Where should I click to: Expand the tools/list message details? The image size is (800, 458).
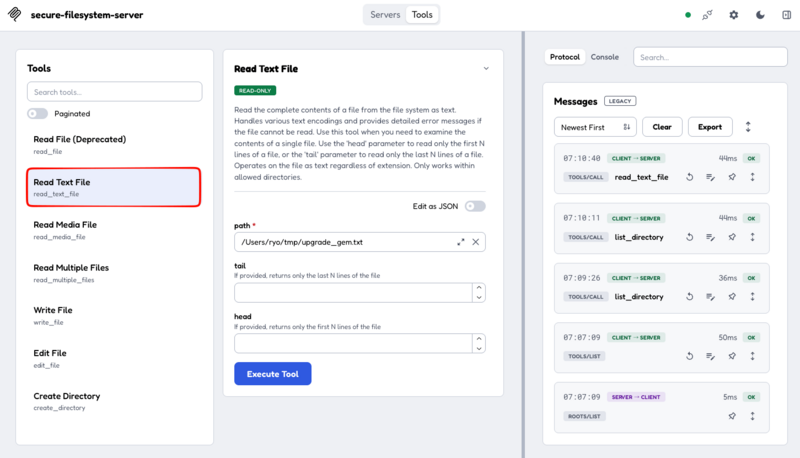coord(753,356)
